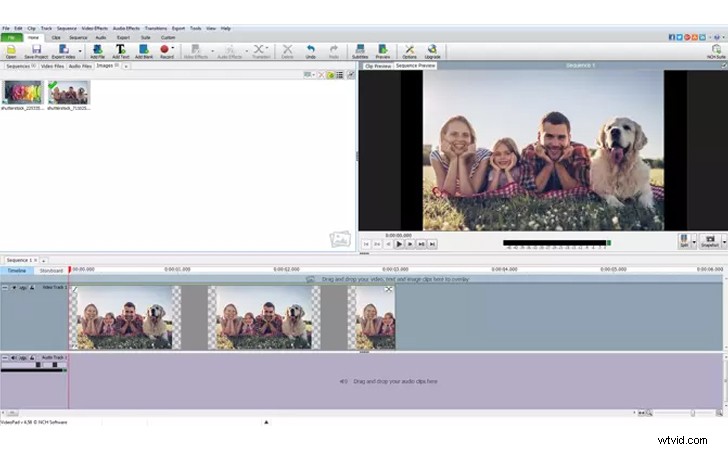Play the sequence preview

point(399,243)
